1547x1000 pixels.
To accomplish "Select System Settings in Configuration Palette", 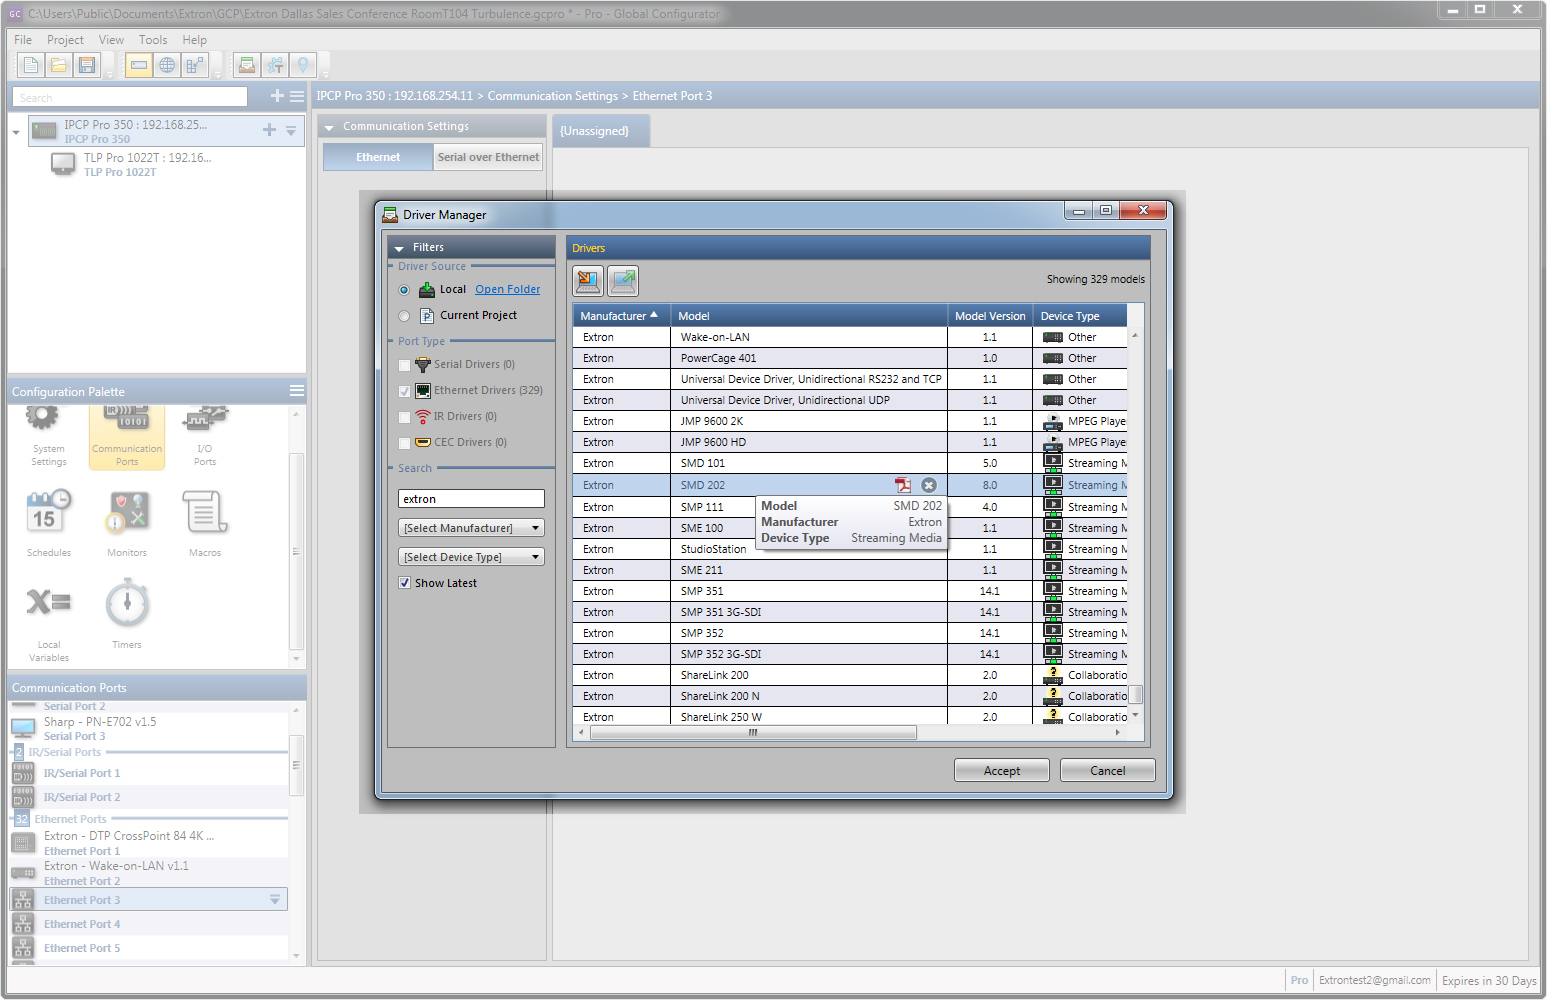I will pyautogui.click(x=48, y=437).
